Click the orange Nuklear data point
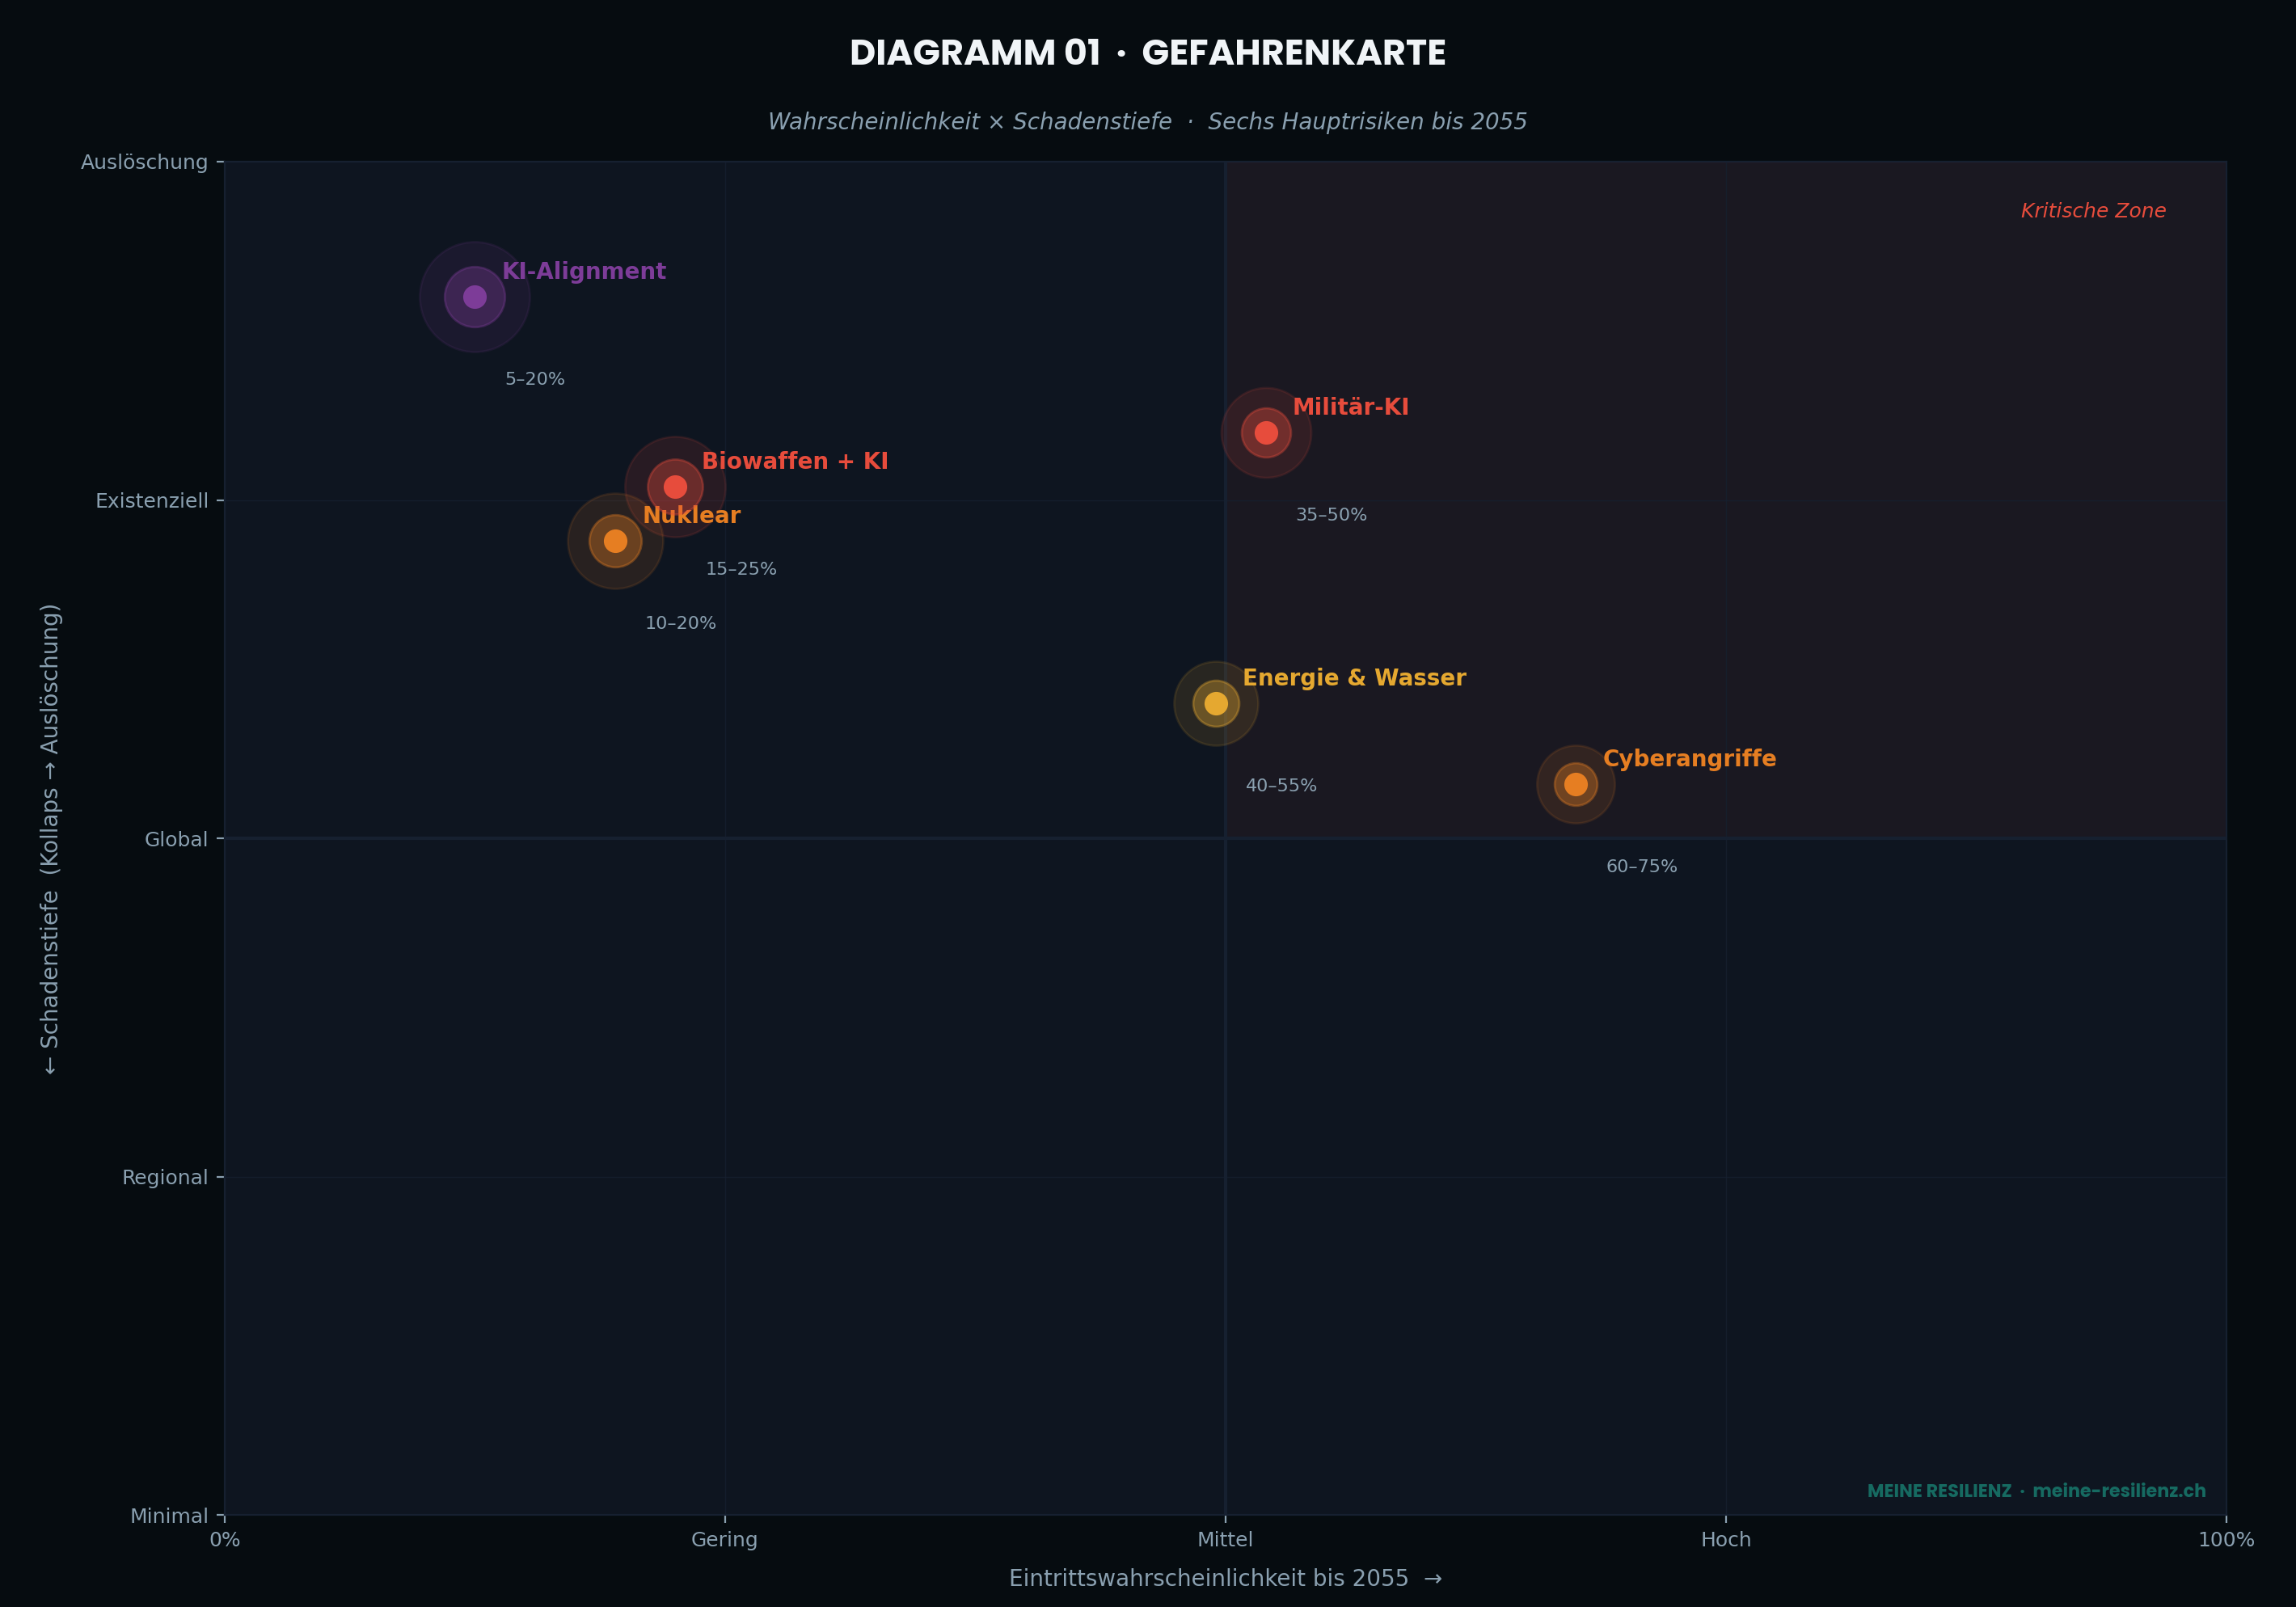 coord(615,541)
